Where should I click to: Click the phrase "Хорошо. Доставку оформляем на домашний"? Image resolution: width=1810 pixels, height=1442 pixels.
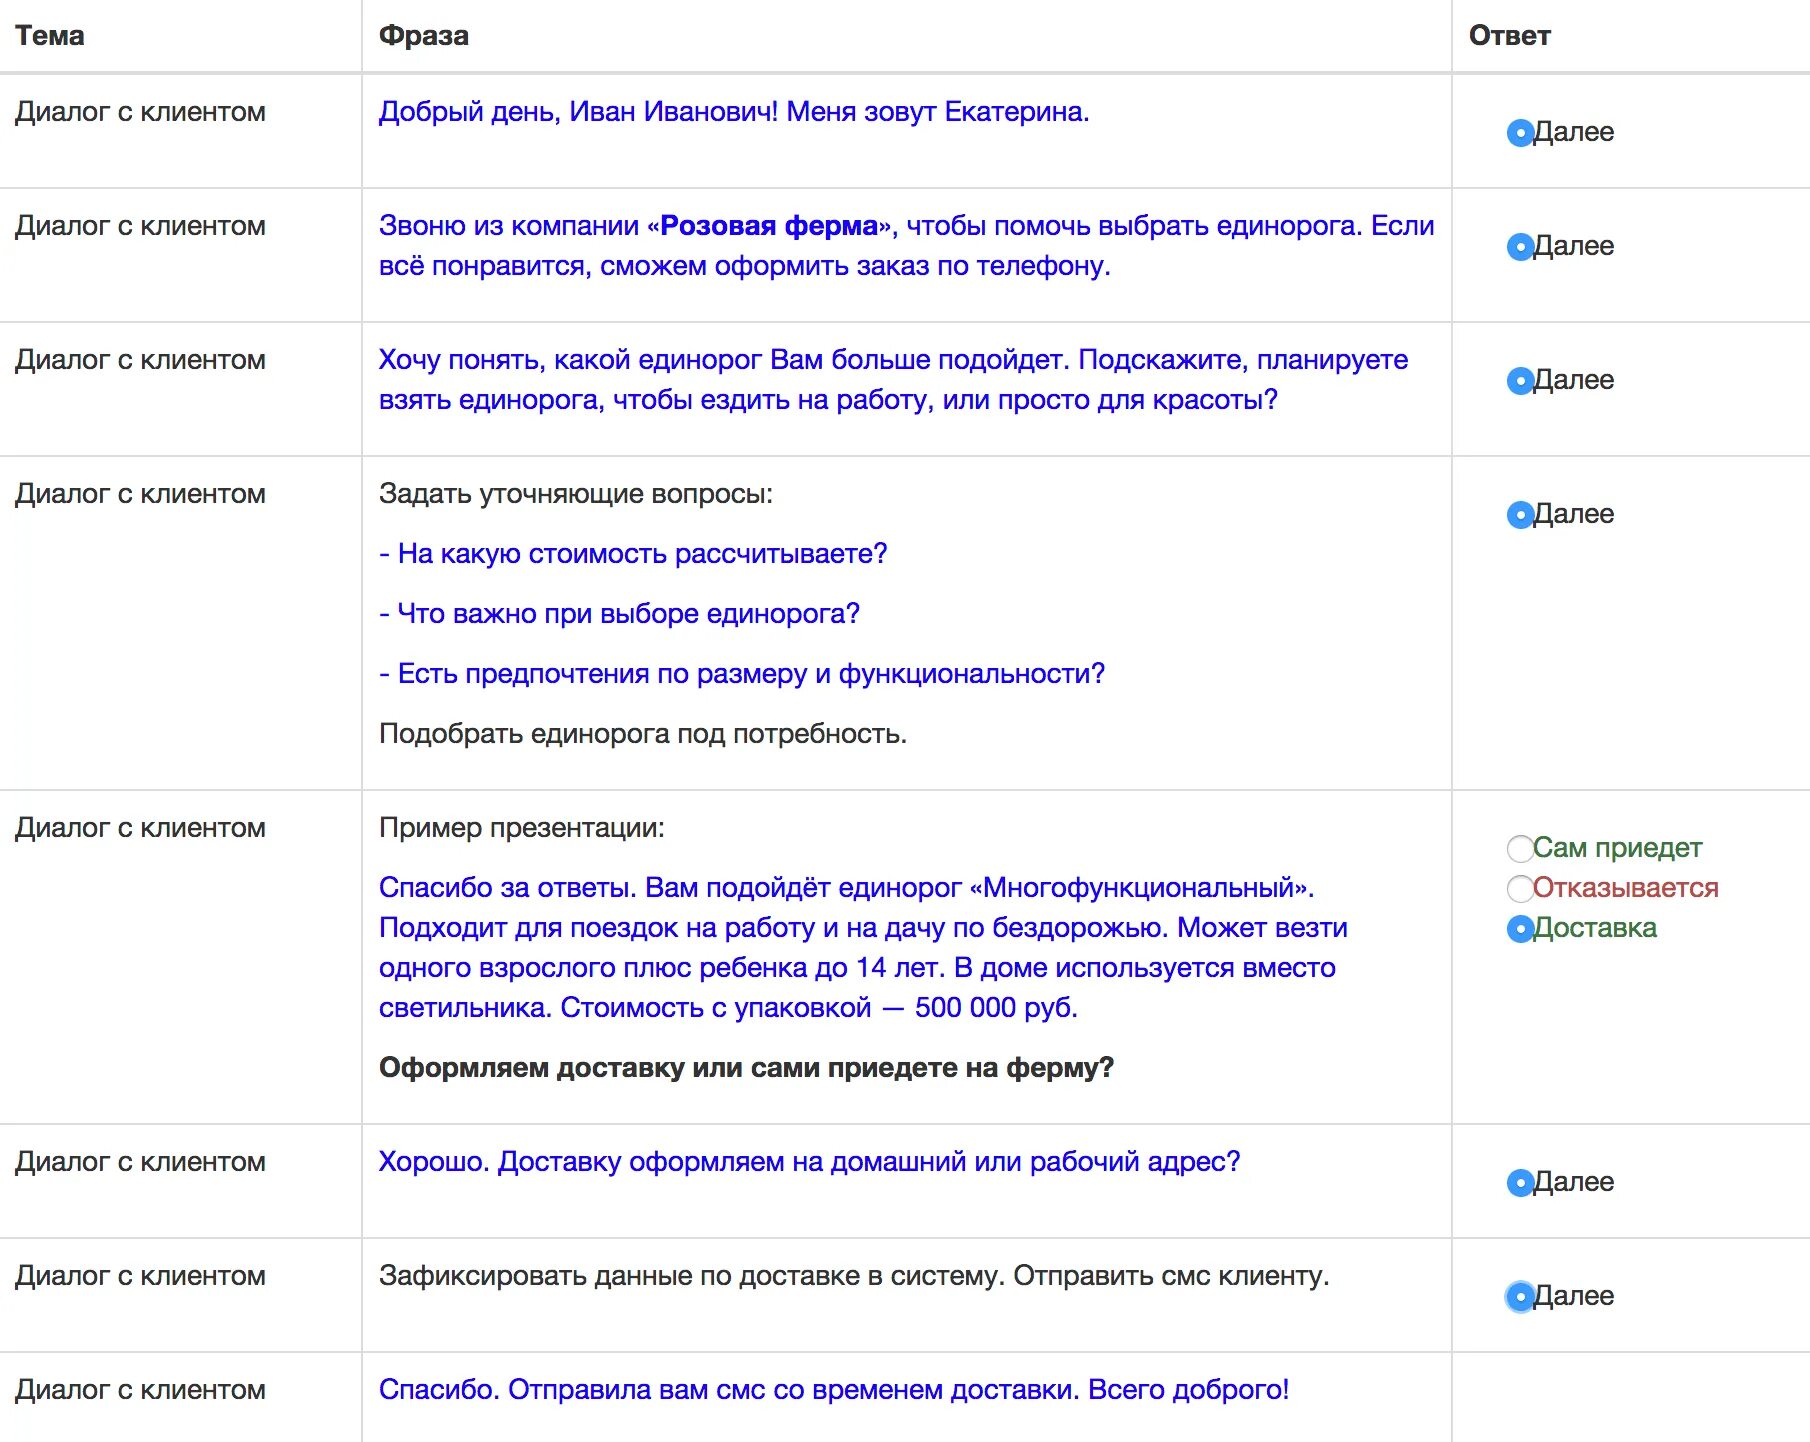click(x=808, y=1162)
